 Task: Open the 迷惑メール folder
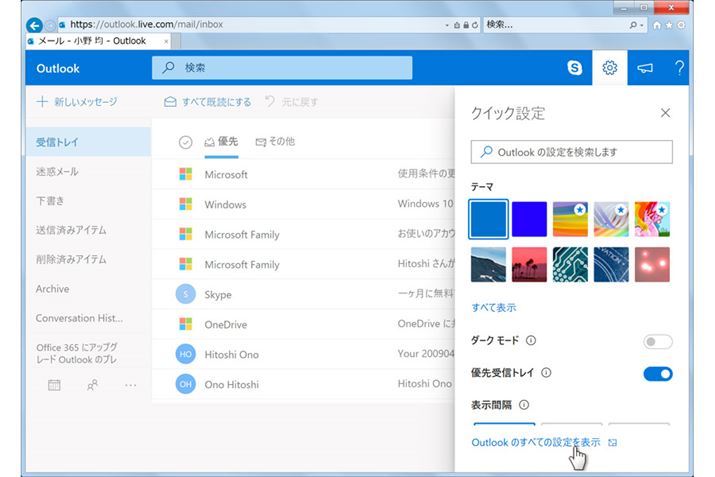57,172
